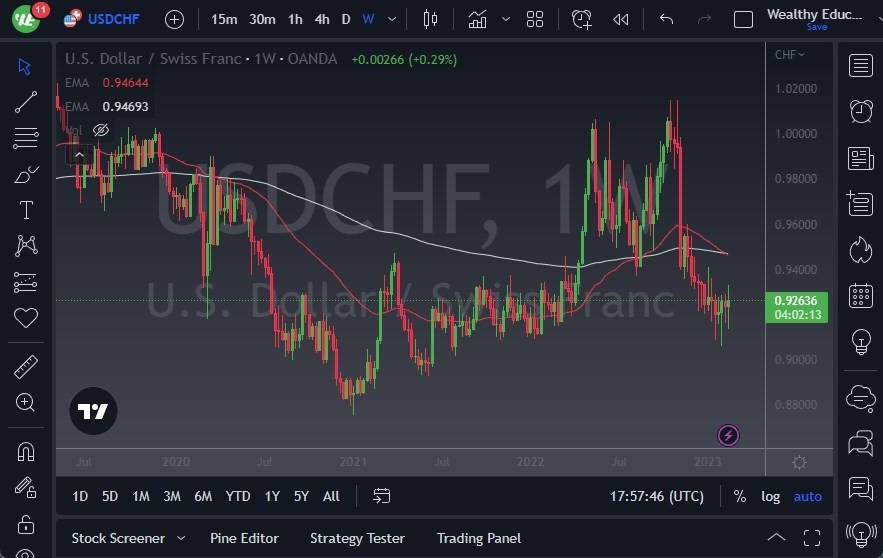Open the news panel
The image size is (883, 558).
(x=860, y=158)
